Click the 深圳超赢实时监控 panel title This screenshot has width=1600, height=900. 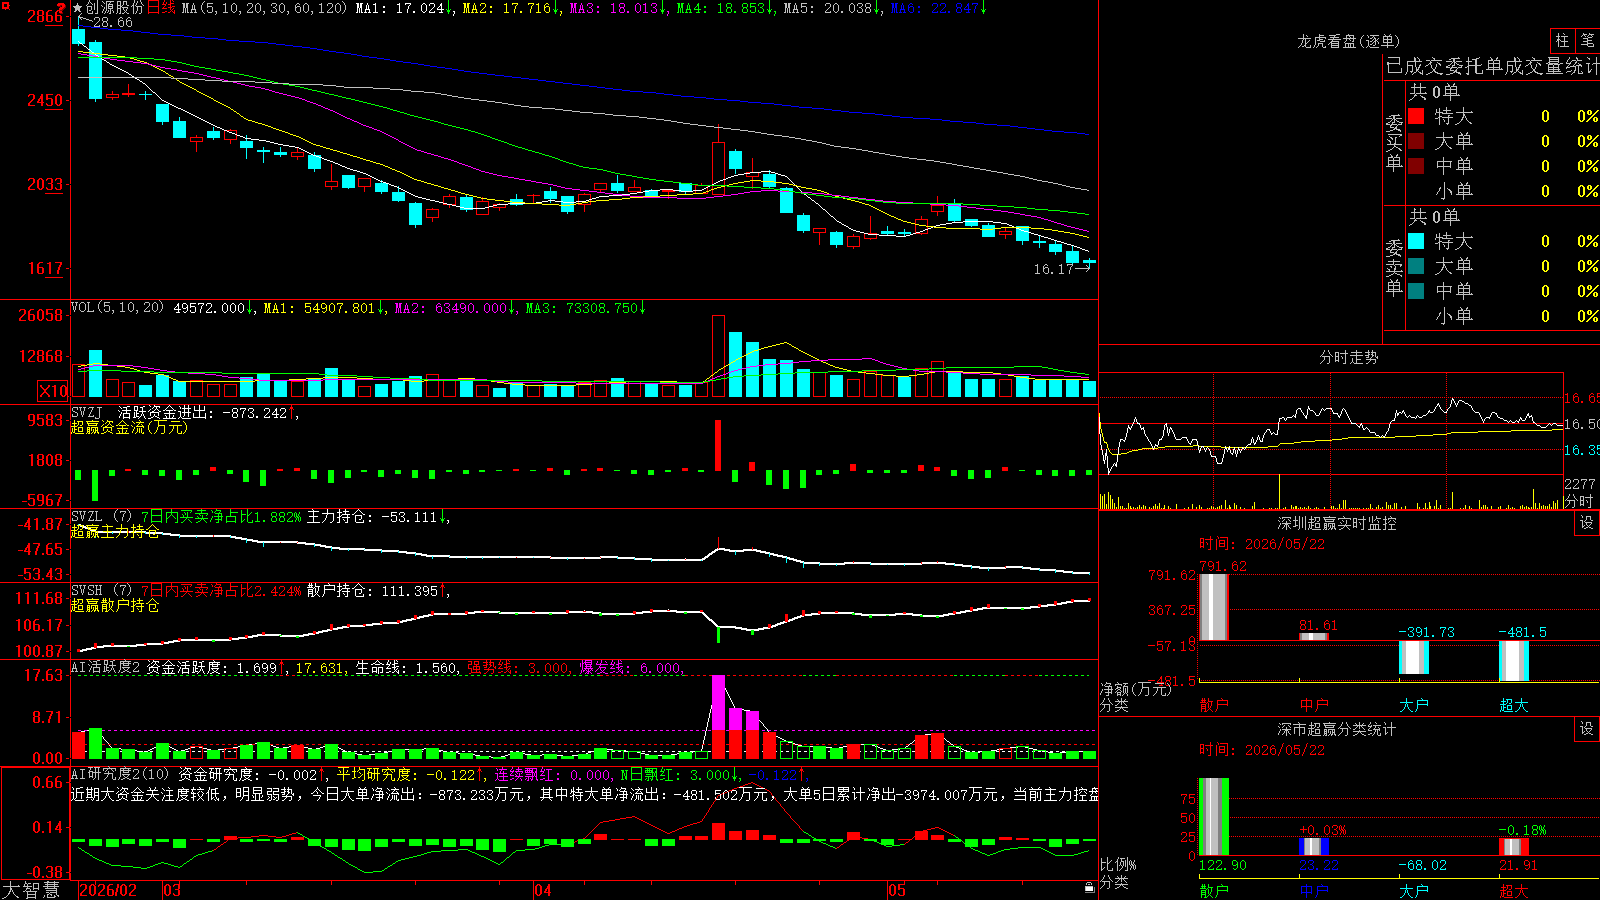[x=1337, y=523]
